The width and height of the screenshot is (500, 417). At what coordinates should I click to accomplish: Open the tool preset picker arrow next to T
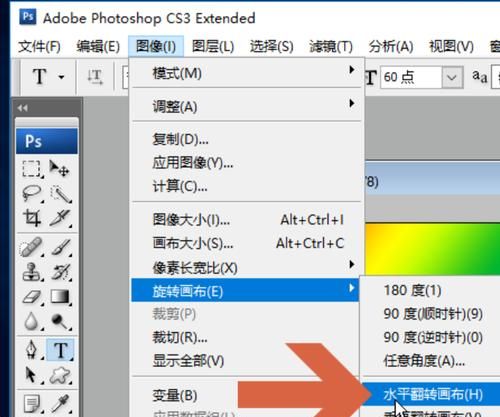61,77
